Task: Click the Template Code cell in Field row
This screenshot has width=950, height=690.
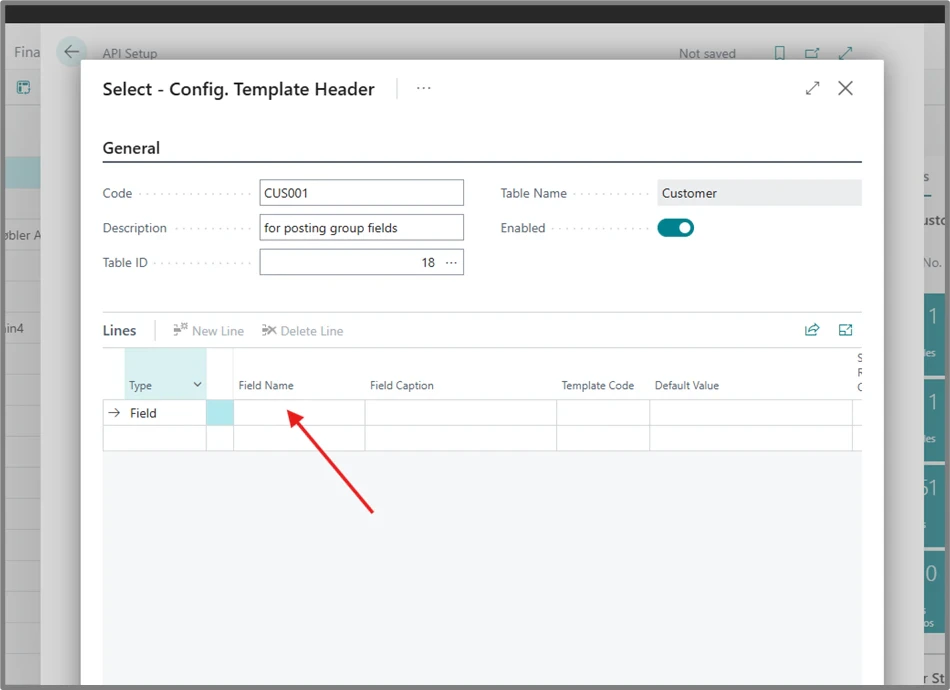Action: tap(603, 413)
